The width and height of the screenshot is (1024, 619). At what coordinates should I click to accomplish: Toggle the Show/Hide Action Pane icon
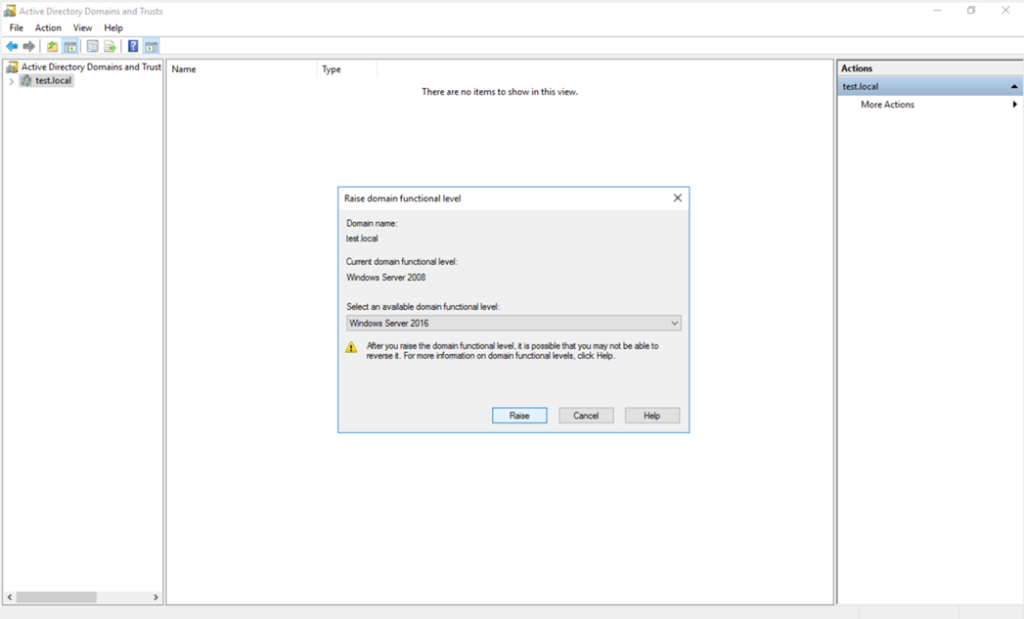152,46
